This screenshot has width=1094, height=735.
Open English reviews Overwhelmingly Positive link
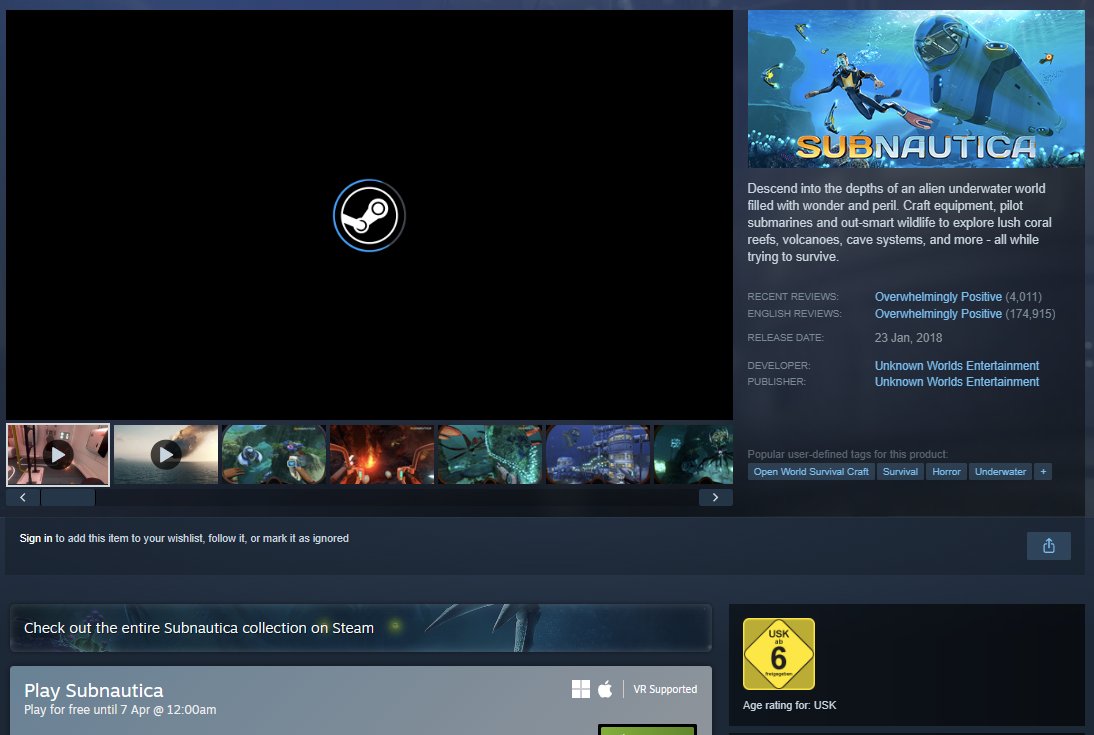tap(938, 314)
